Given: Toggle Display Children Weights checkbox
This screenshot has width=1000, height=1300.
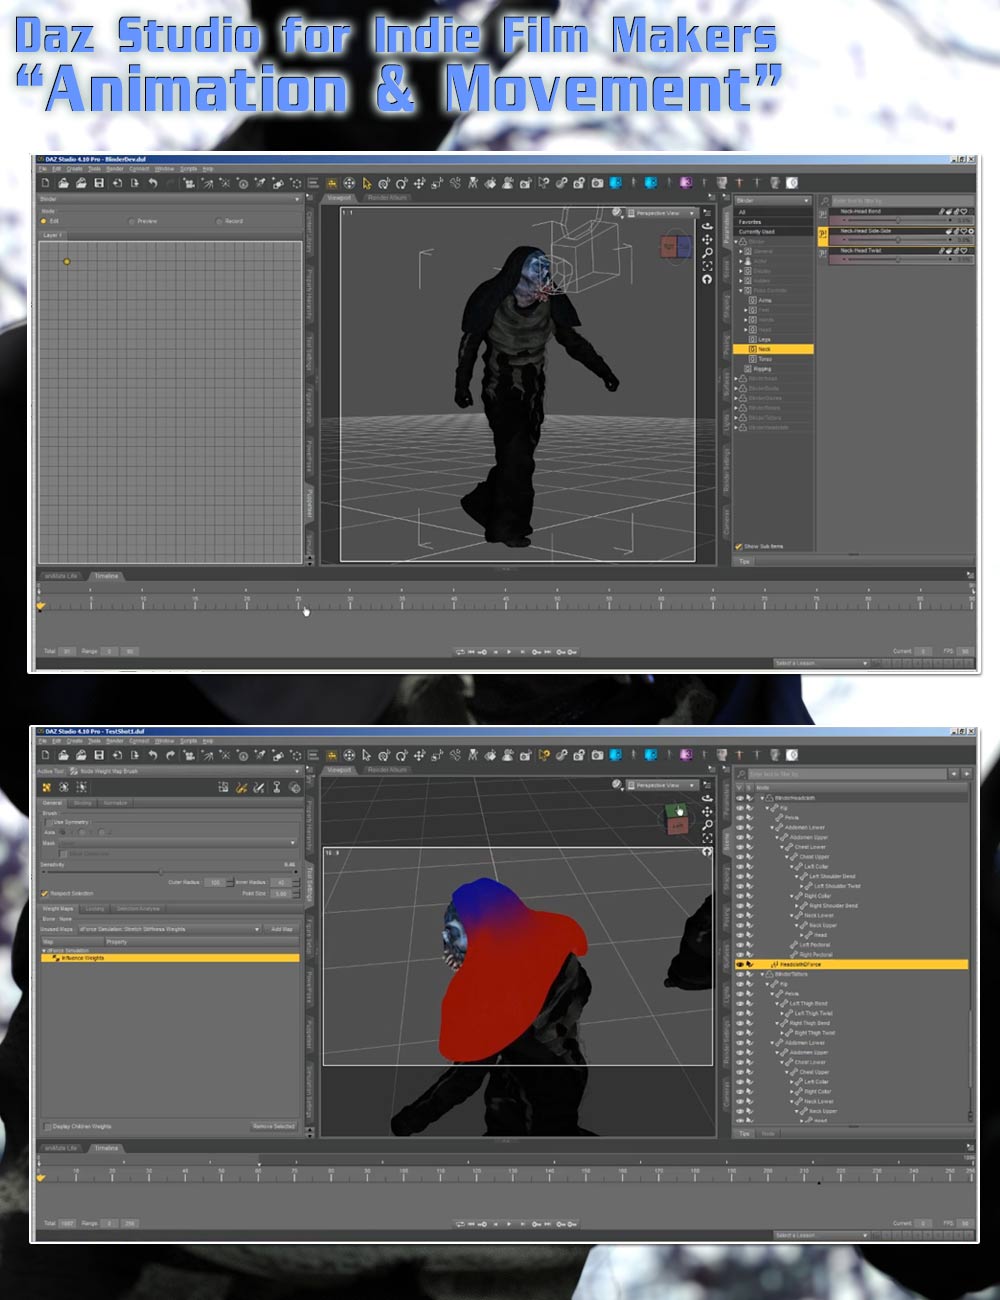Looking at the screenshot, I should coord(47,1126).
